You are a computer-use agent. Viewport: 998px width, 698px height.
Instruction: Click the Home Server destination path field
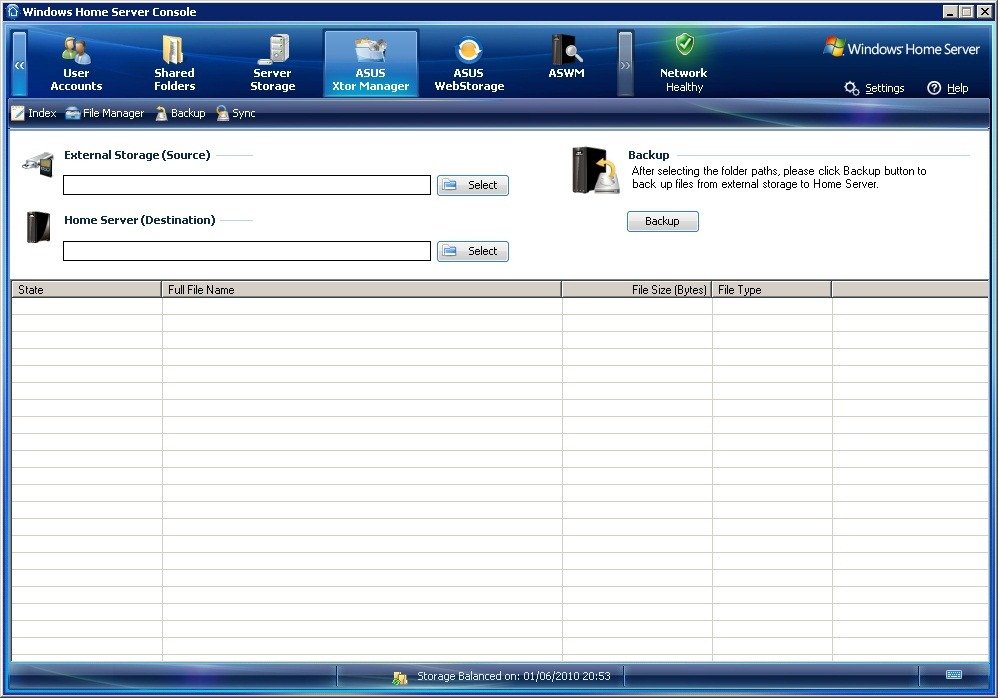(247, 251)
